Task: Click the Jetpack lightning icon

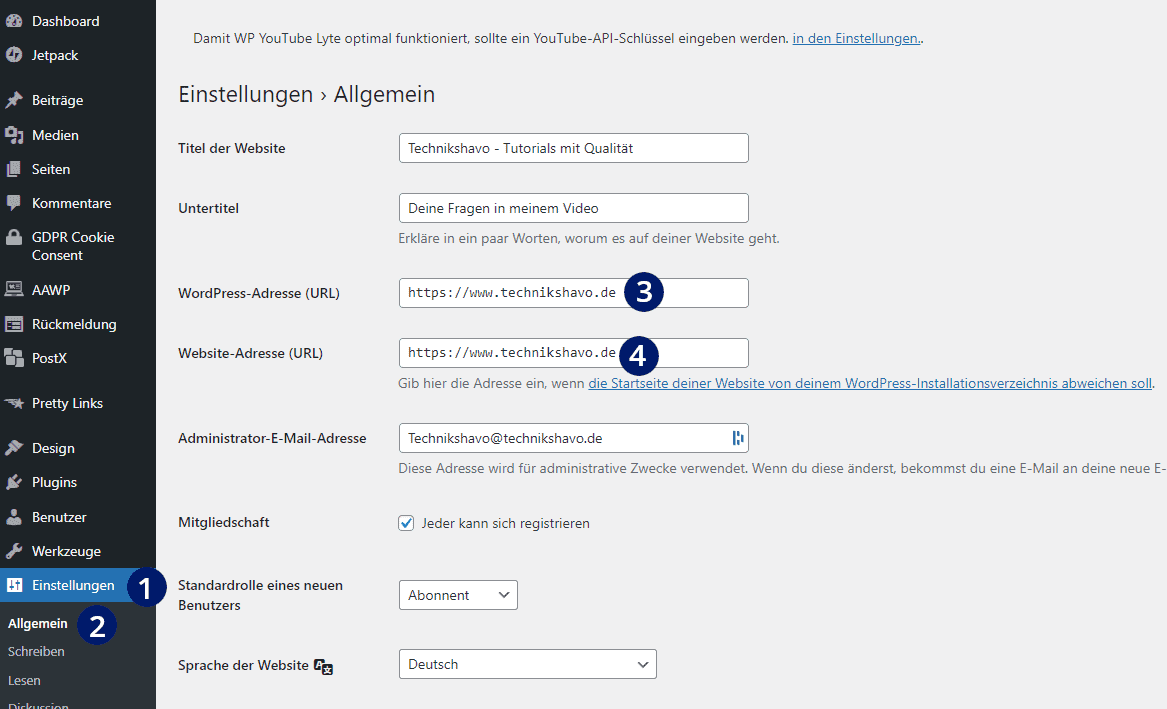Action: [x=14, y=55]
